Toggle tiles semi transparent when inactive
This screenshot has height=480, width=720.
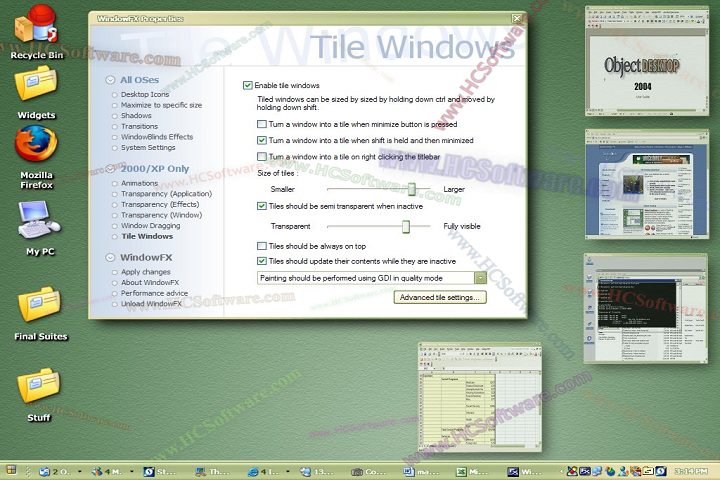[262, 206]
